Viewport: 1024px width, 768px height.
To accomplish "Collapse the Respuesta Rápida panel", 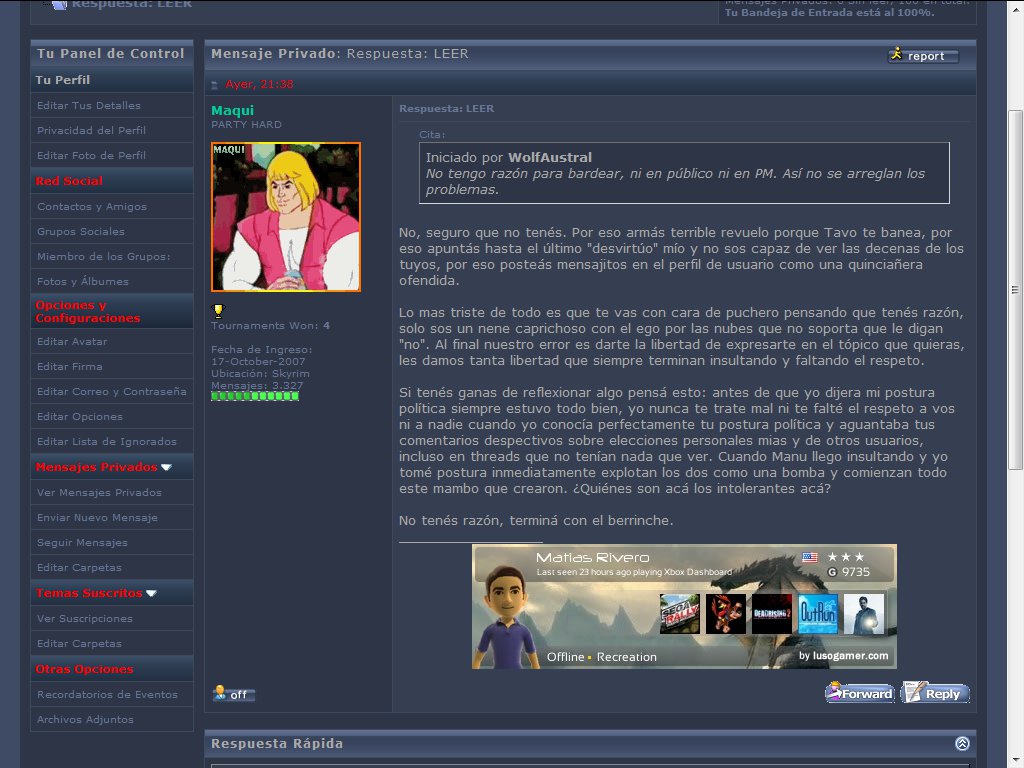I will [962, 743].
